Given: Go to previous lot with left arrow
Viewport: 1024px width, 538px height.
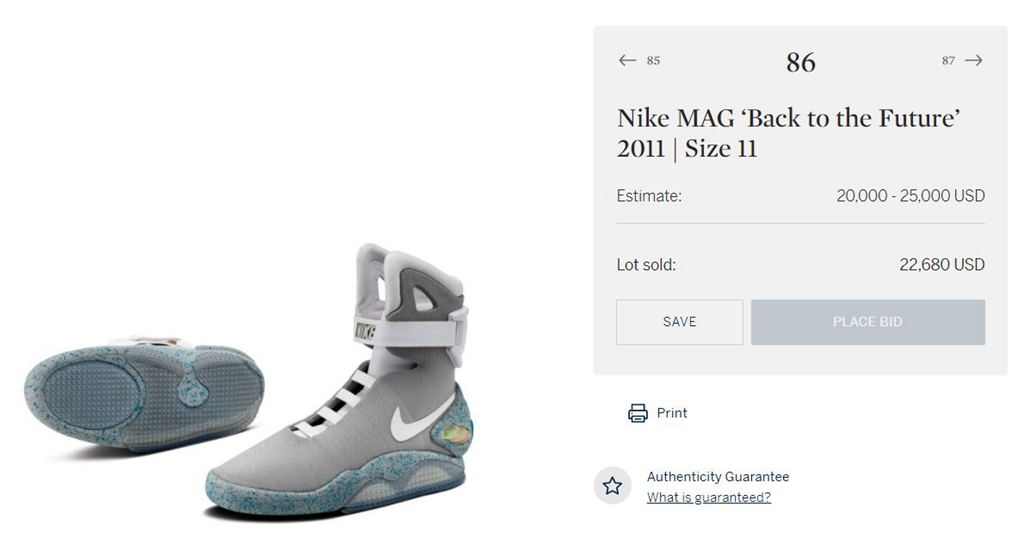Looking at the screenshot, I should [627, 61].
